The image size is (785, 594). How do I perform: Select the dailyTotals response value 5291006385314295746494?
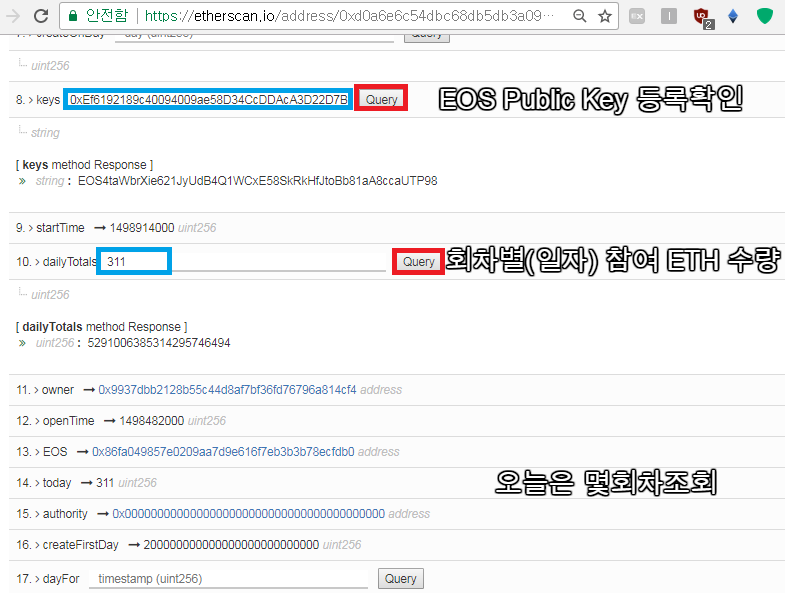coord(159,343)
